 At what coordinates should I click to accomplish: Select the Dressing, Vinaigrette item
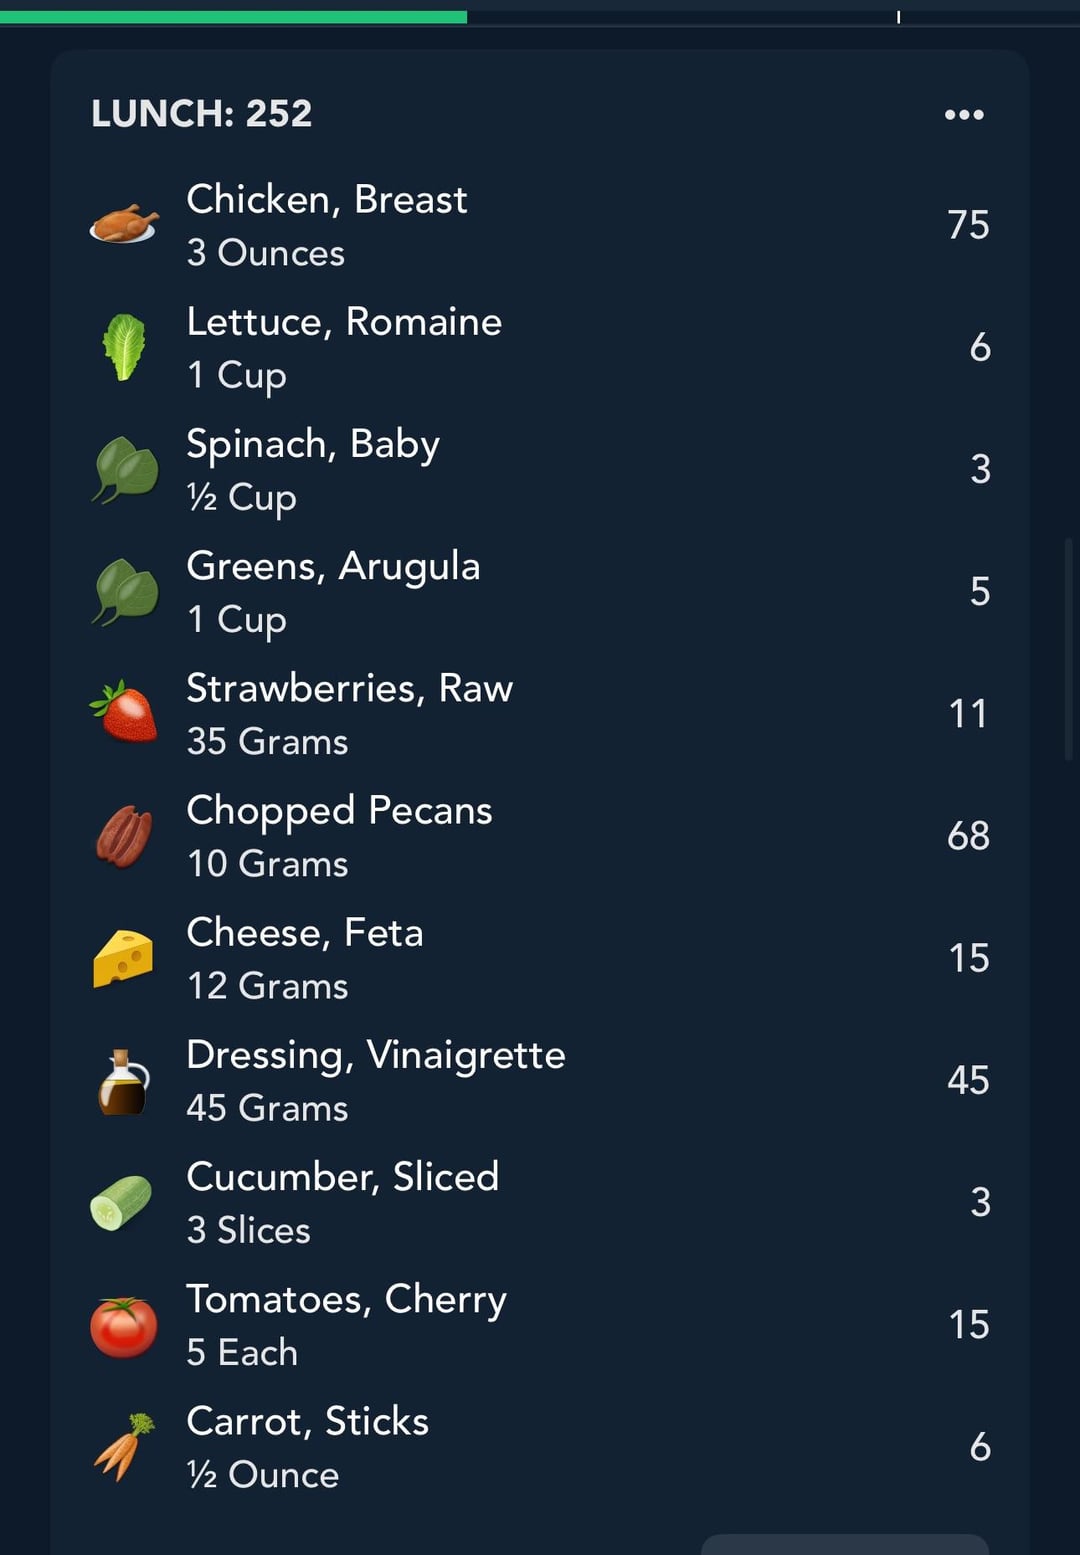(540, 1080)
